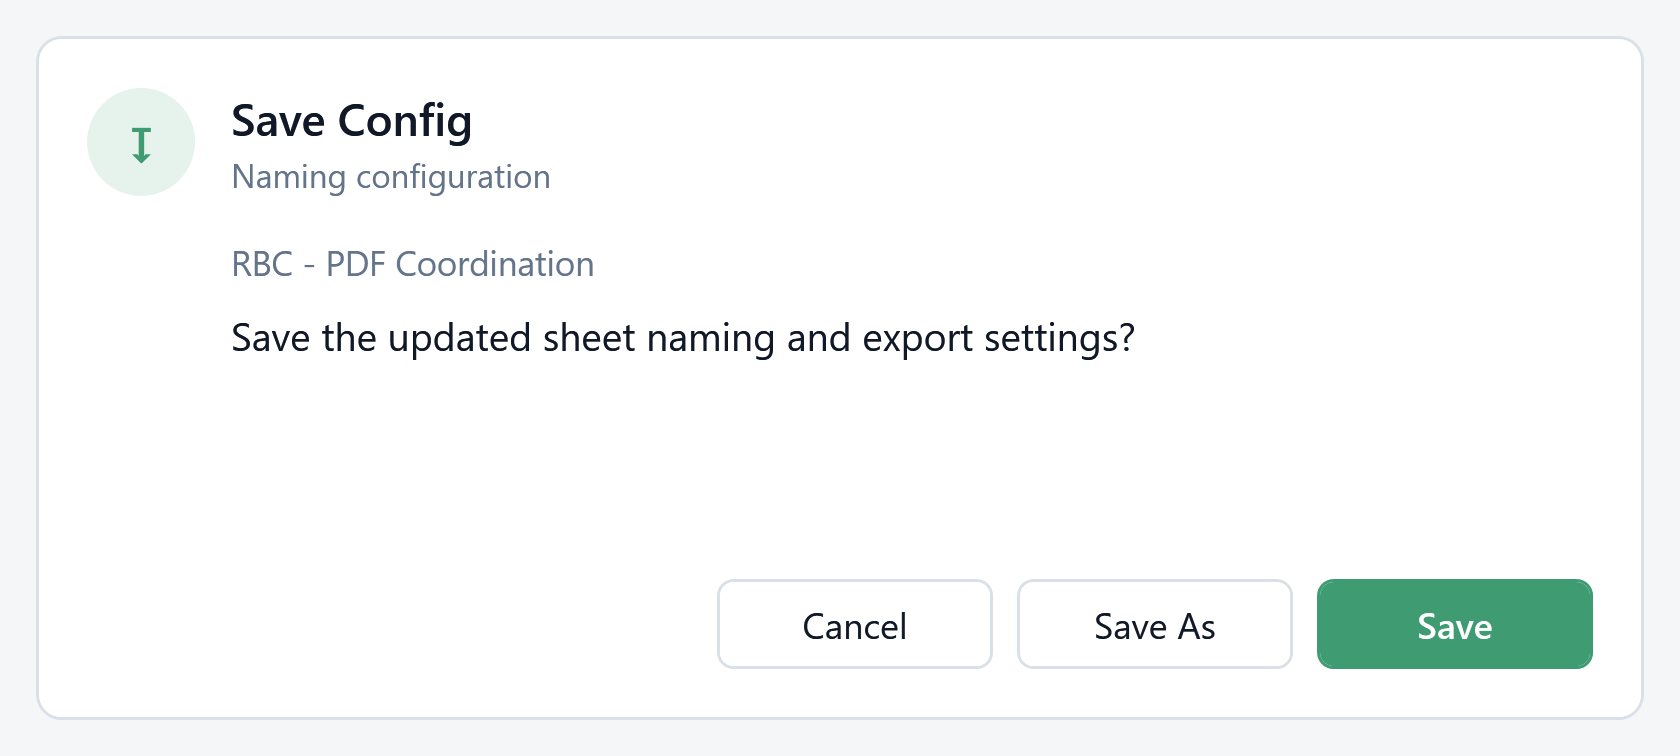The width and height of the screenshot is (1680, 756).
Task: Confirm saving with the green Save button
Action: (x=1454, y=624)
